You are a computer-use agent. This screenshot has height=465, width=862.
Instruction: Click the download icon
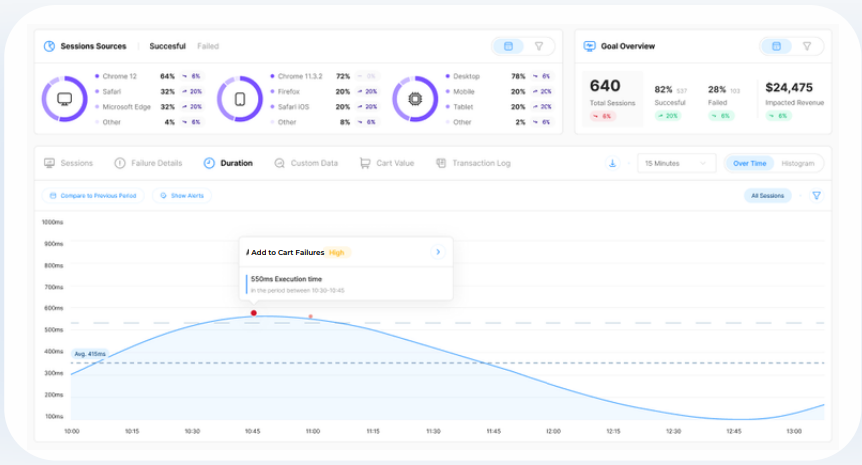click(x=612, y=163)
